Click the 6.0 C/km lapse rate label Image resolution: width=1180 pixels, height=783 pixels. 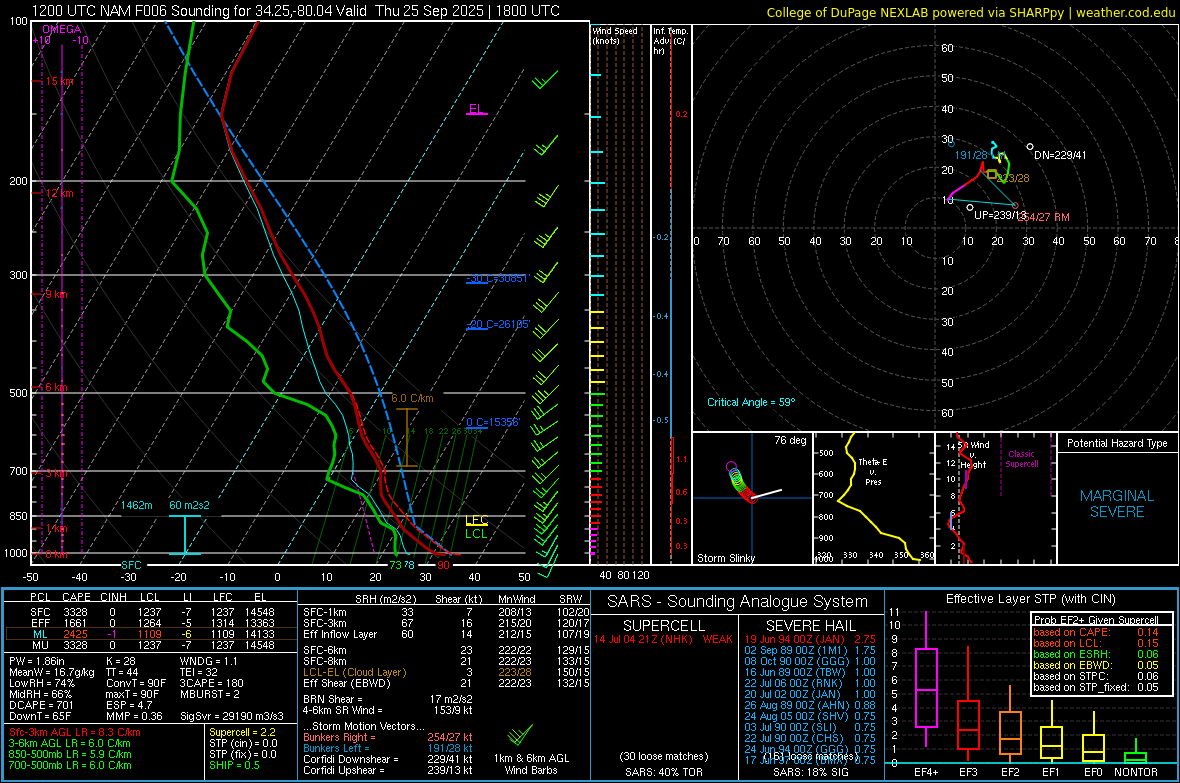tap(412, 398)
